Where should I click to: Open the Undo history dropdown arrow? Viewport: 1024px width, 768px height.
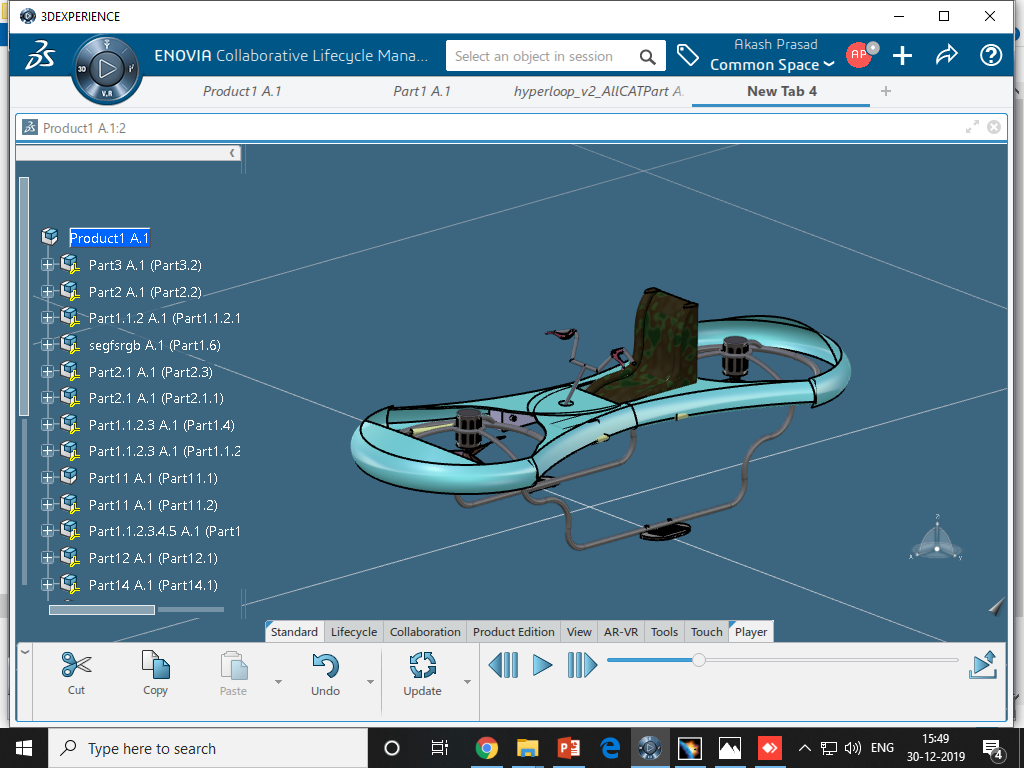[x=370, y=682]
